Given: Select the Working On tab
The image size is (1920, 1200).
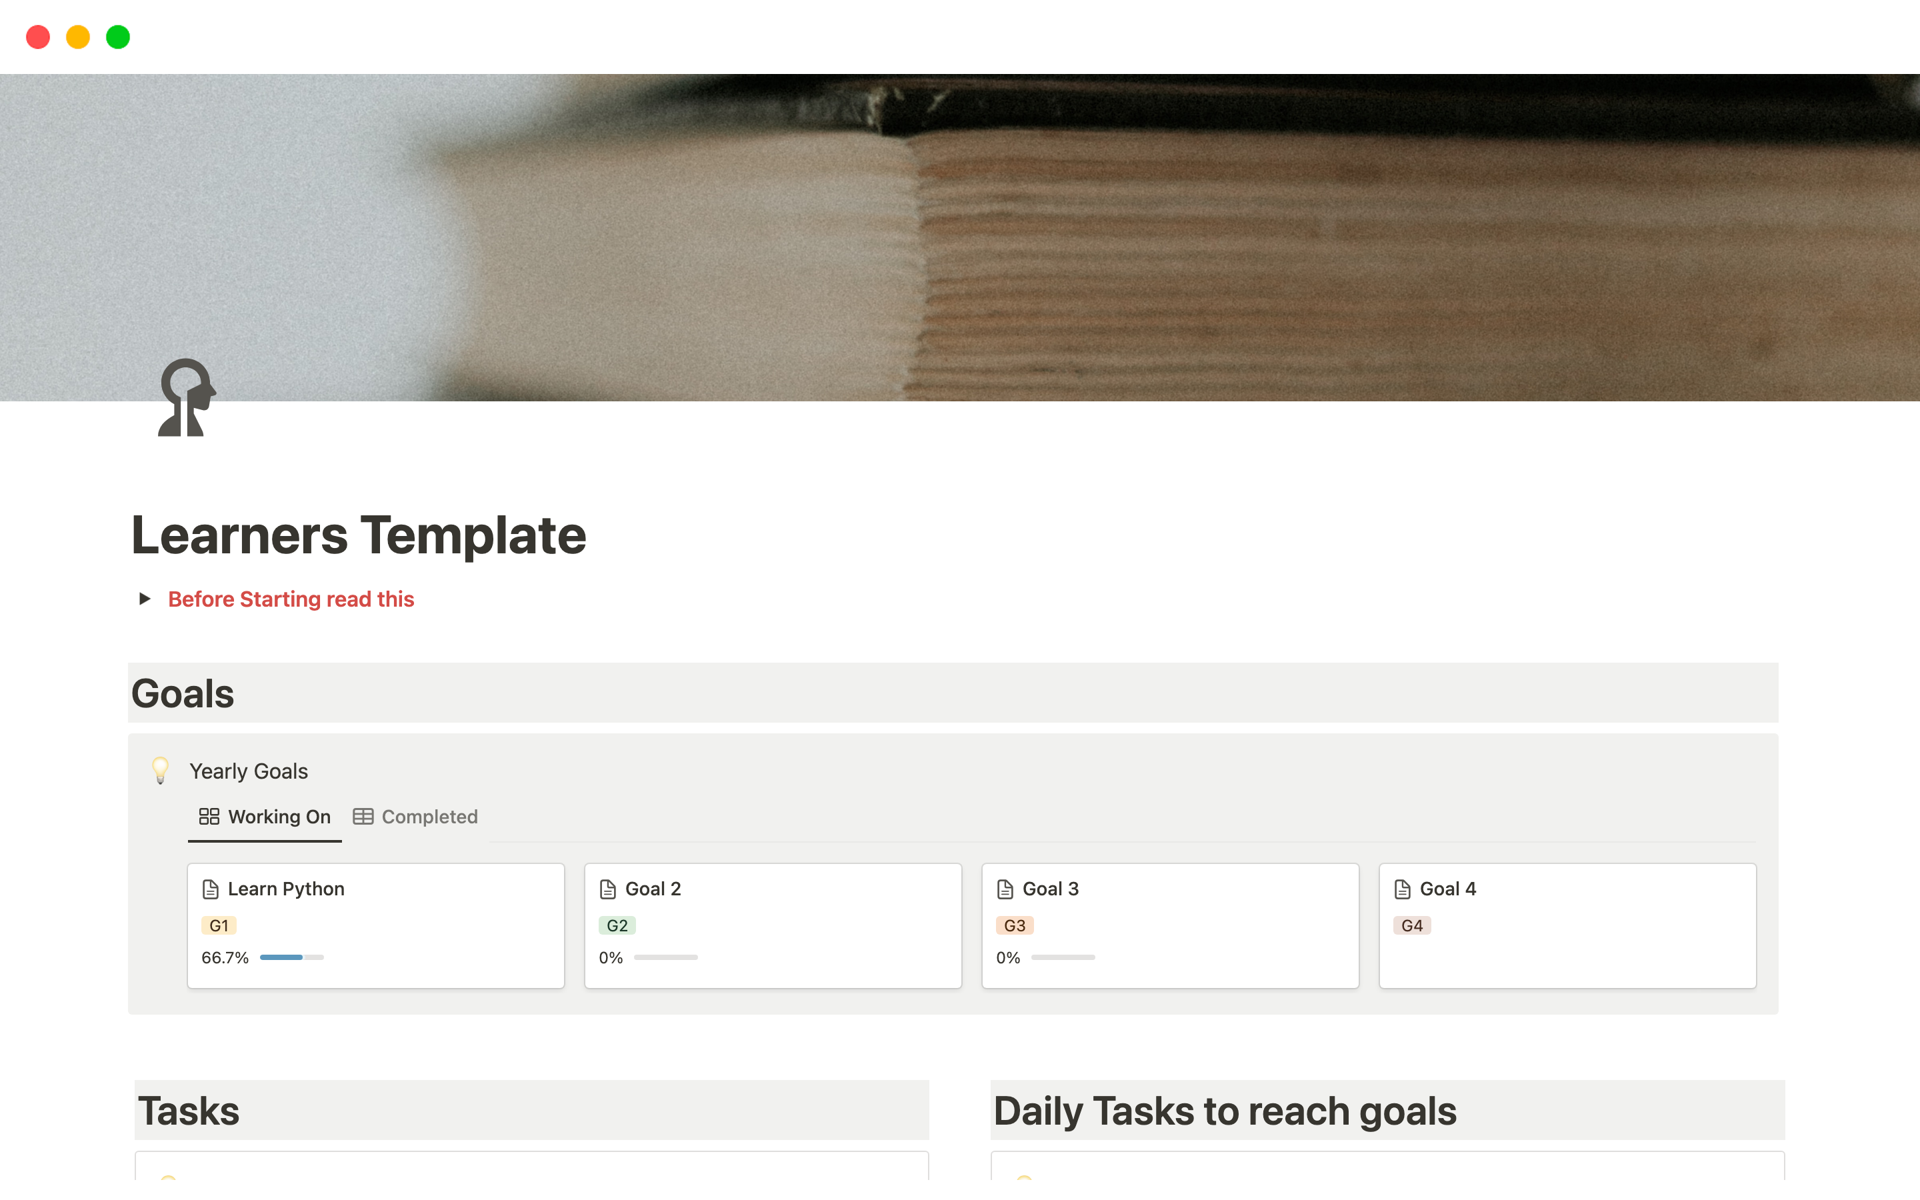Looking at the screenshot, I should [x=278, y=817].
